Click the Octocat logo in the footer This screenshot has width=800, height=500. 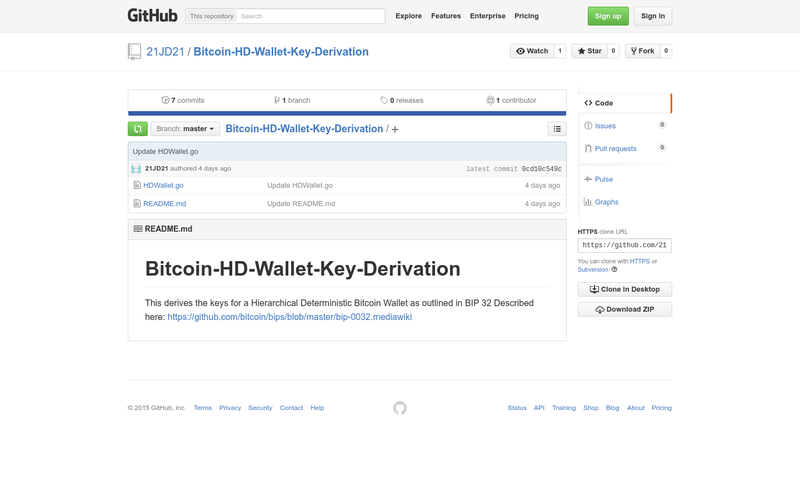coord(400,408)
